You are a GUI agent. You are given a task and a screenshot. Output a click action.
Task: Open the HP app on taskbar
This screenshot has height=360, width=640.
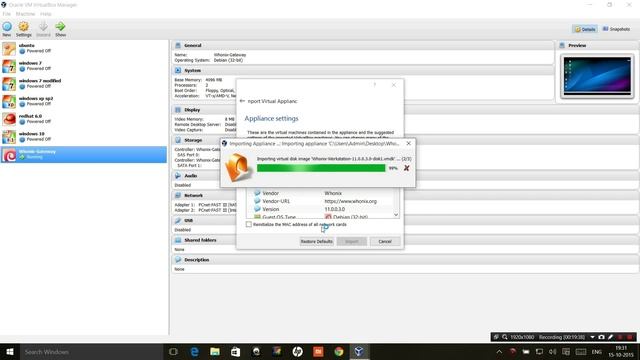pyautogui.click(x=297, y=351)
